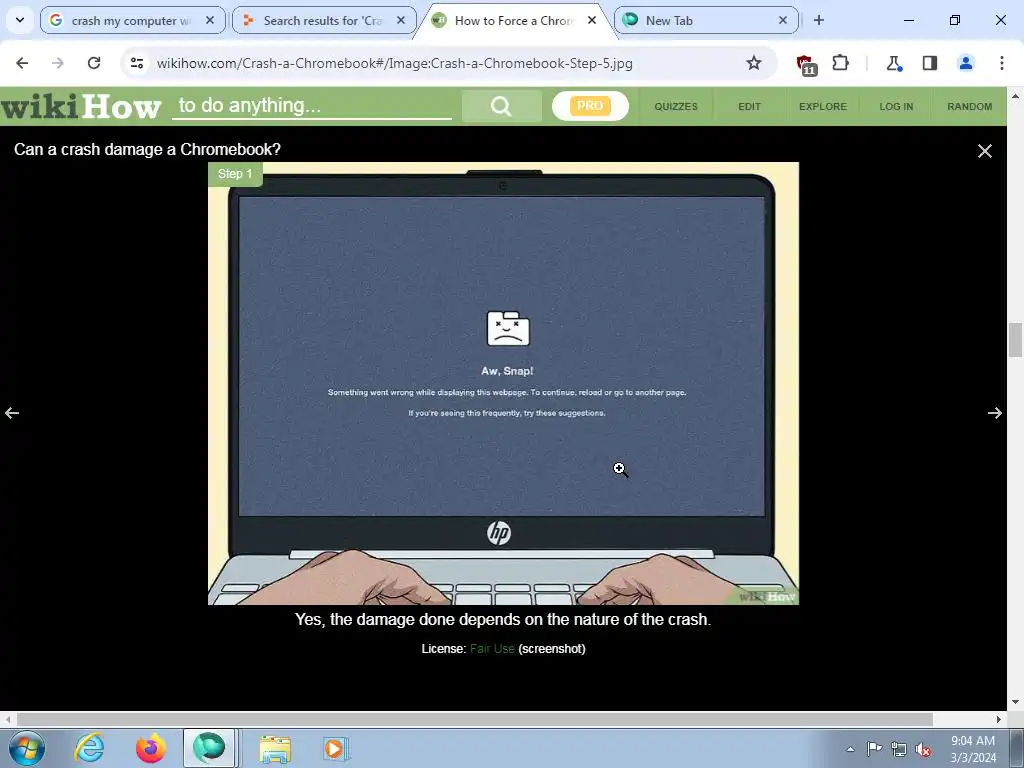Bookmark this page with the star icon
The height and width of the screenshot is (768, 1024).
(x=754, y=63)
